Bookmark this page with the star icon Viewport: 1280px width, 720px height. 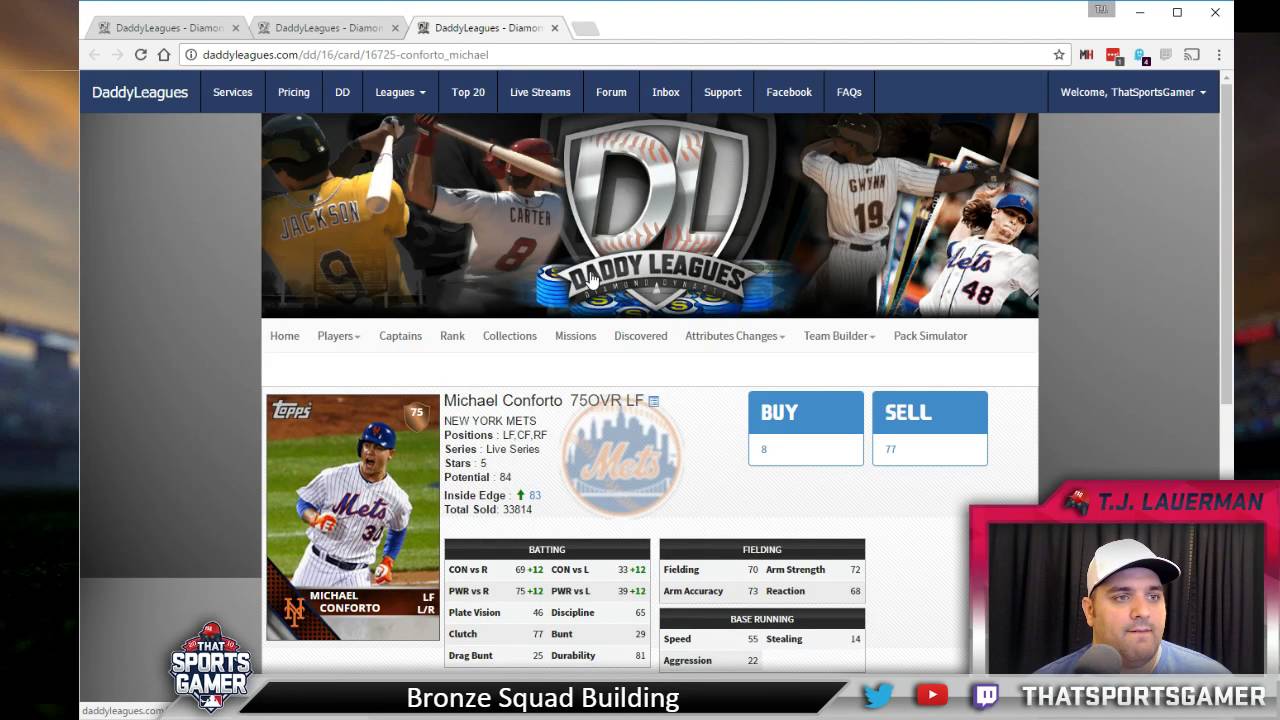1059,55
